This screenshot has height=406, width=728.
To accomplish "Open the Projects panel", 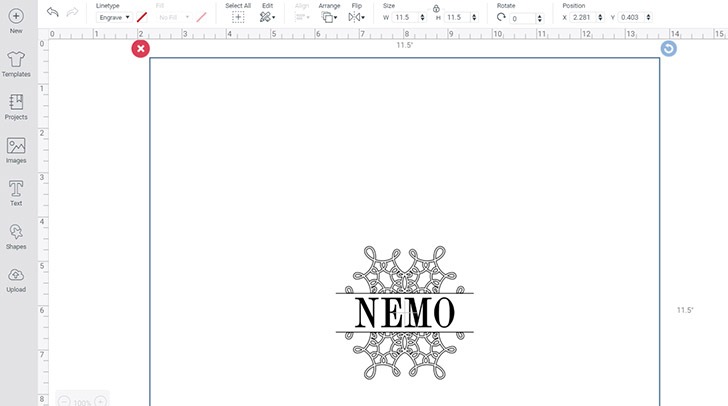I will tap(16, 107).
